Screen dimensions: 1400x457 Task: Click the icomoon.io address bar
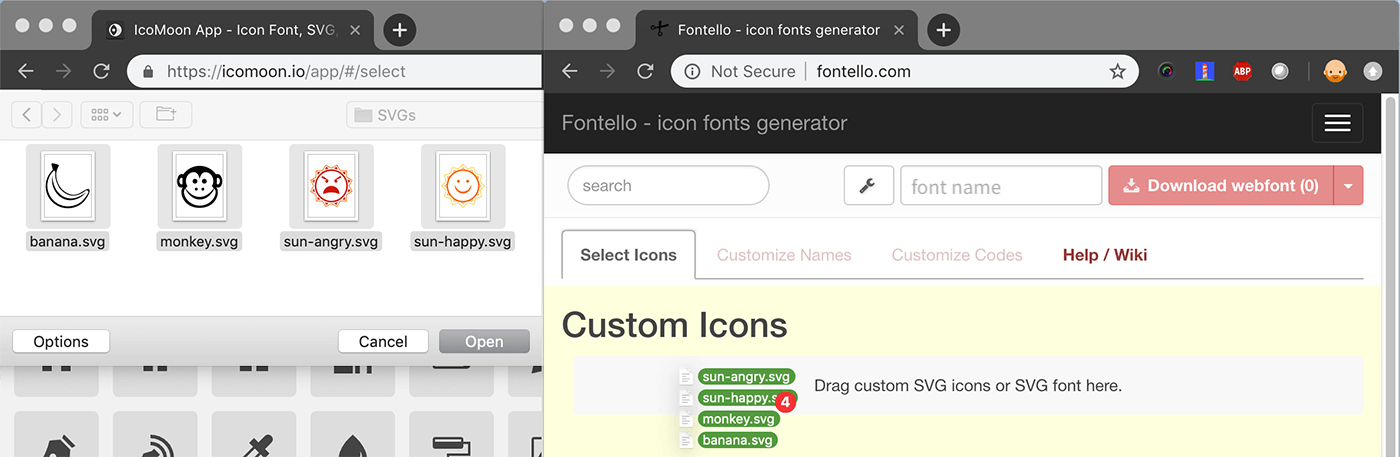[x=334, y=71]
